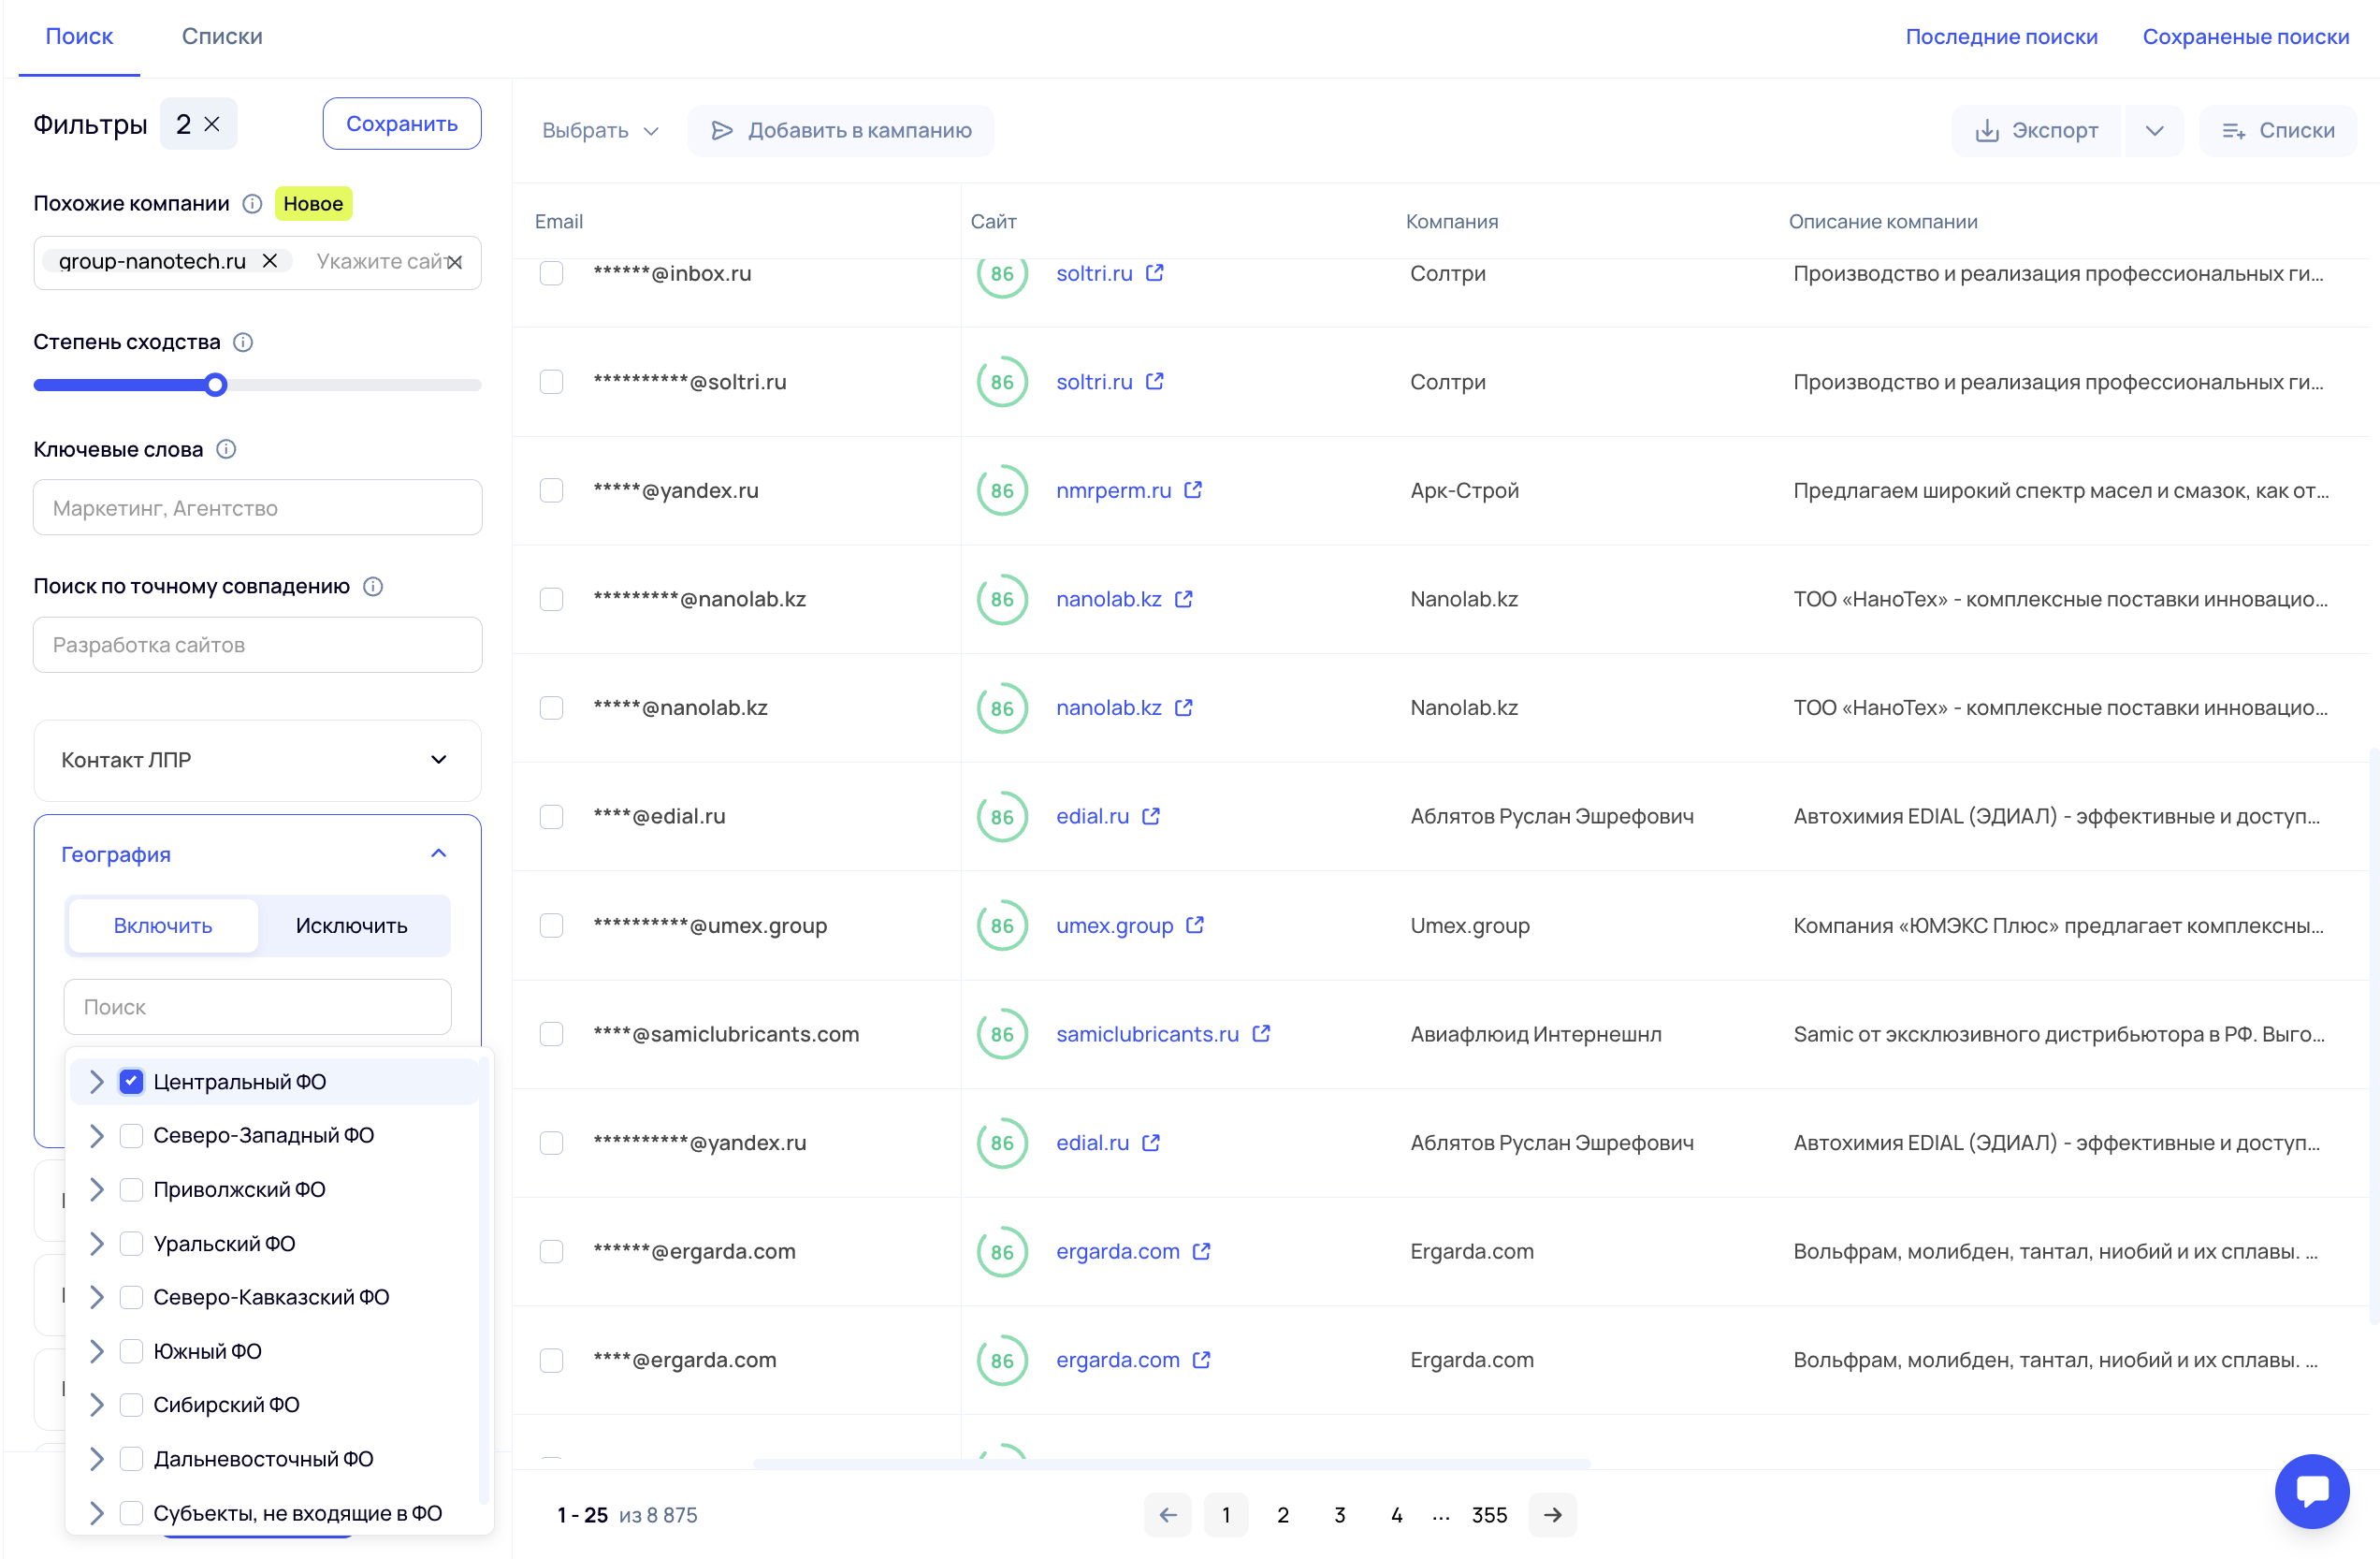The width and height of the screenshot is (2380, 1559).
Task: Open external link icon beside samiclubricants.ru
Action: pyautogui.click(x=1261, y=1033)
